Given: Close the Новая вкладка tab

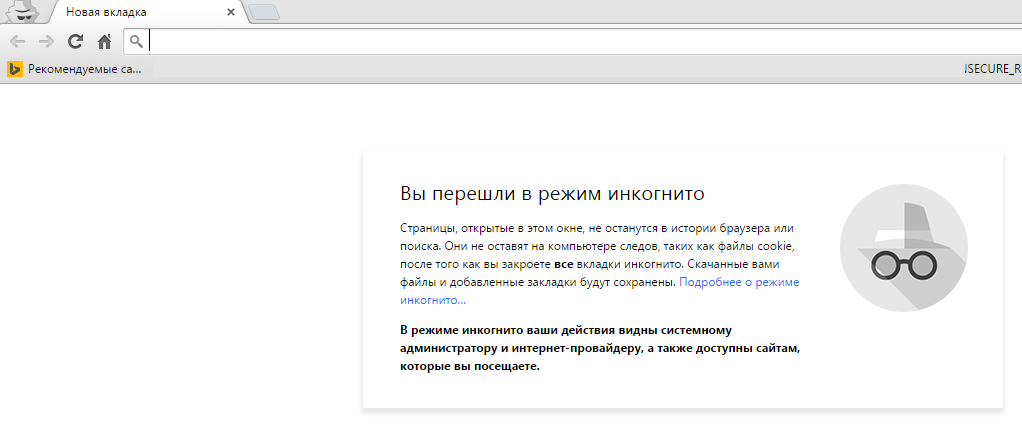Looking at the screenshot, I should pyautogui.click(x=231, y=12).
